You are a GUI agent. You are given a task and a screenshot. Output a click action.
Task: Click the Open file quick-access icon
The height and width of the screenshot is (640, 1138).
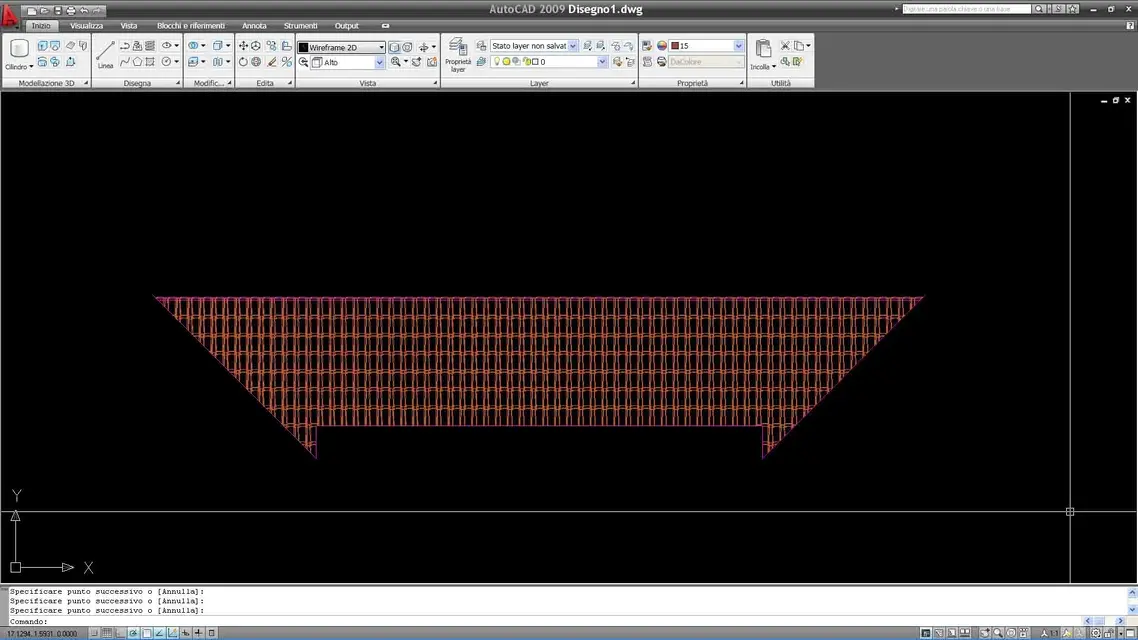[44, 11]
